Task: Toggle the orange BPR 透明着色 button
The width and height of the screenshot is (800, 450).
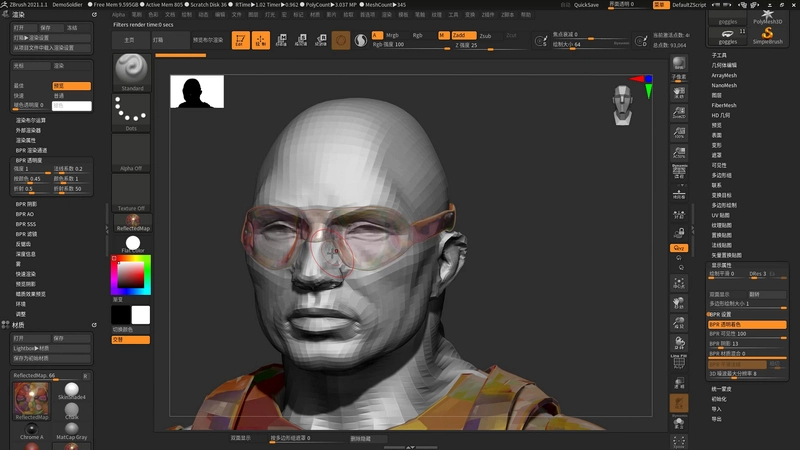Action: (747, 324)
